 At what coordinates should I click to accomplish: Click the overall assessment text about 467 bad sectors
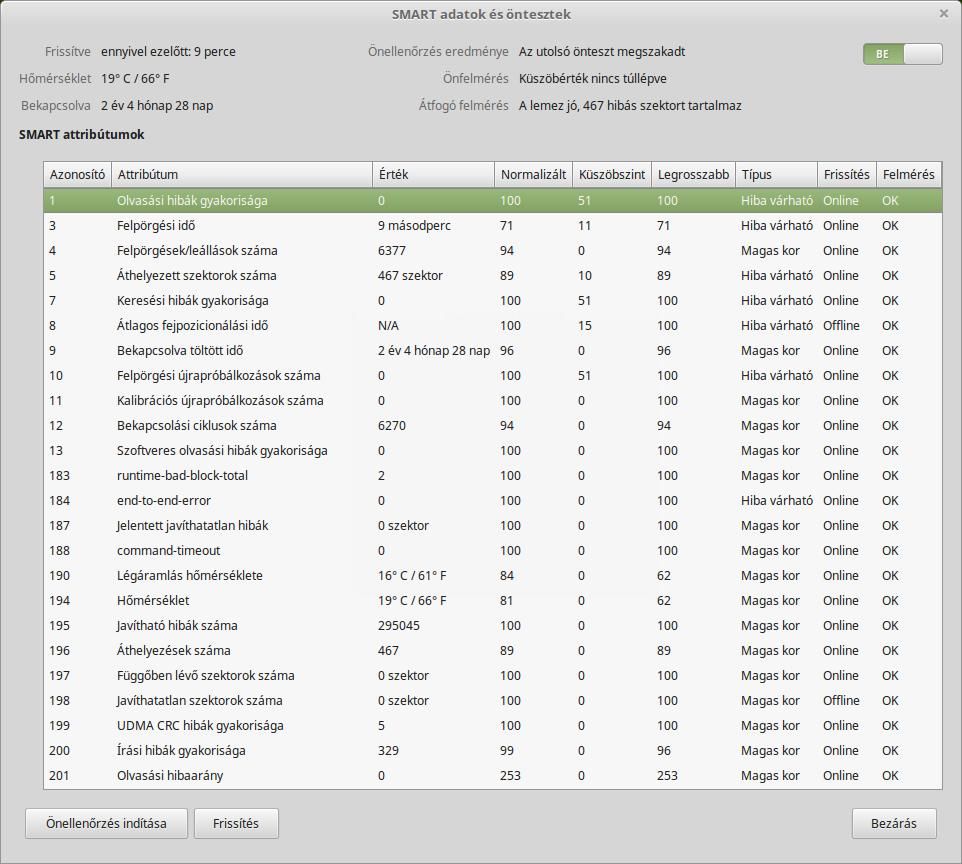tap(630, 106)
